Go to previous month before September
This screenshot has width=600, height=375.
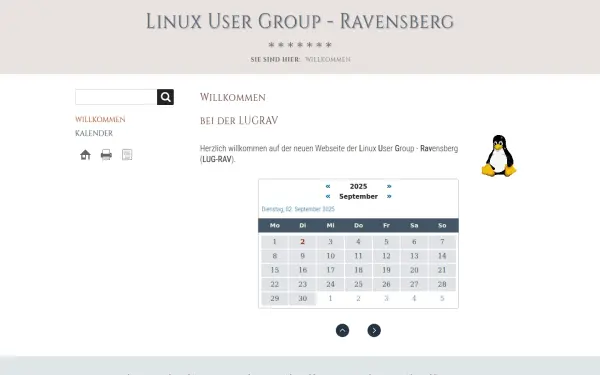(x=328, y=196)
